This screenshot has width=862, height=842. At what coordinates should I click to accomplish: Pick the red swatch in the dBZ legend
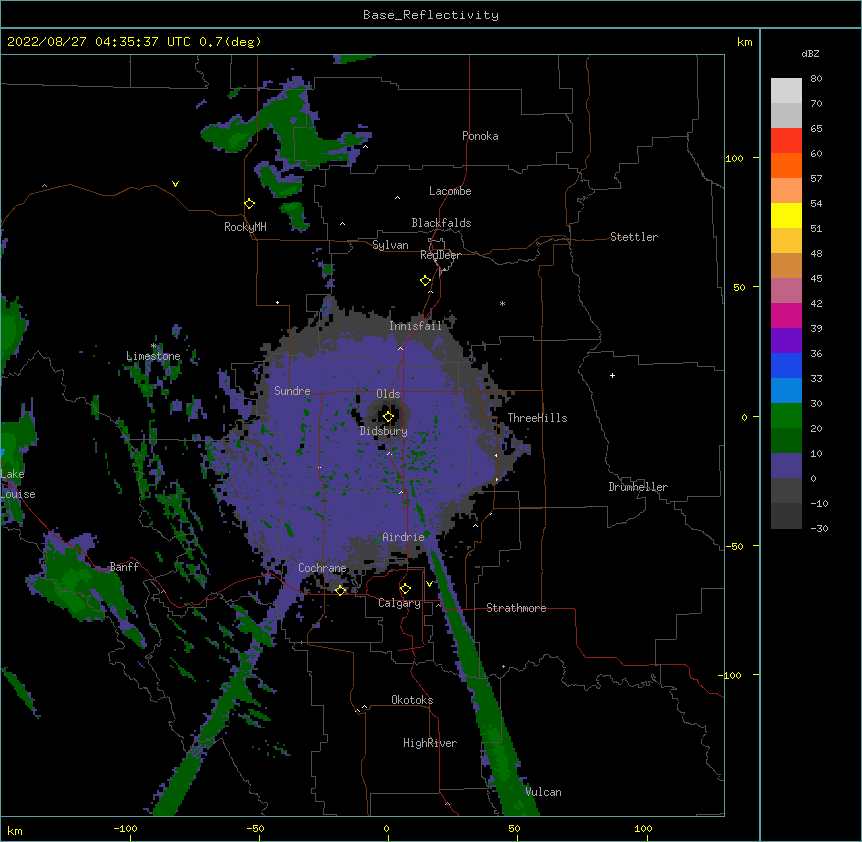click(x=786, y=141)
